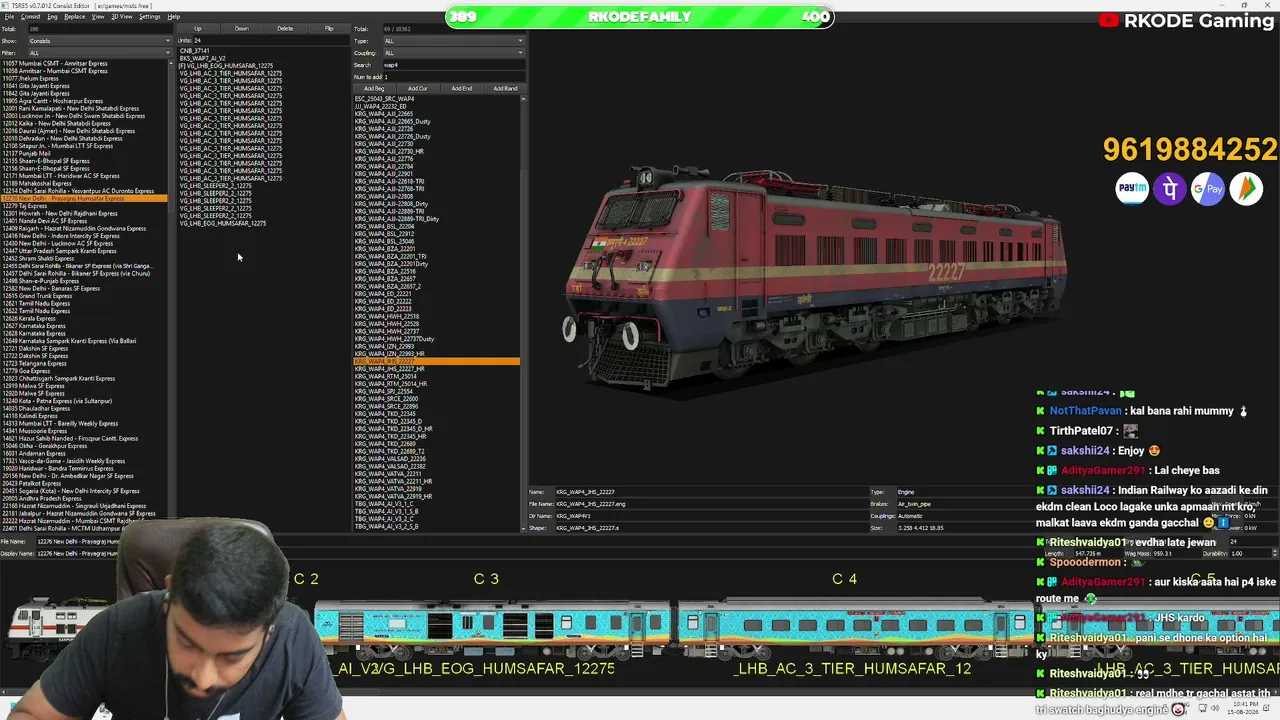Open the consist Filter dropdown
Image resolution: width=1280 pixels, height=720 pixels.
click(x=99, y=53)
